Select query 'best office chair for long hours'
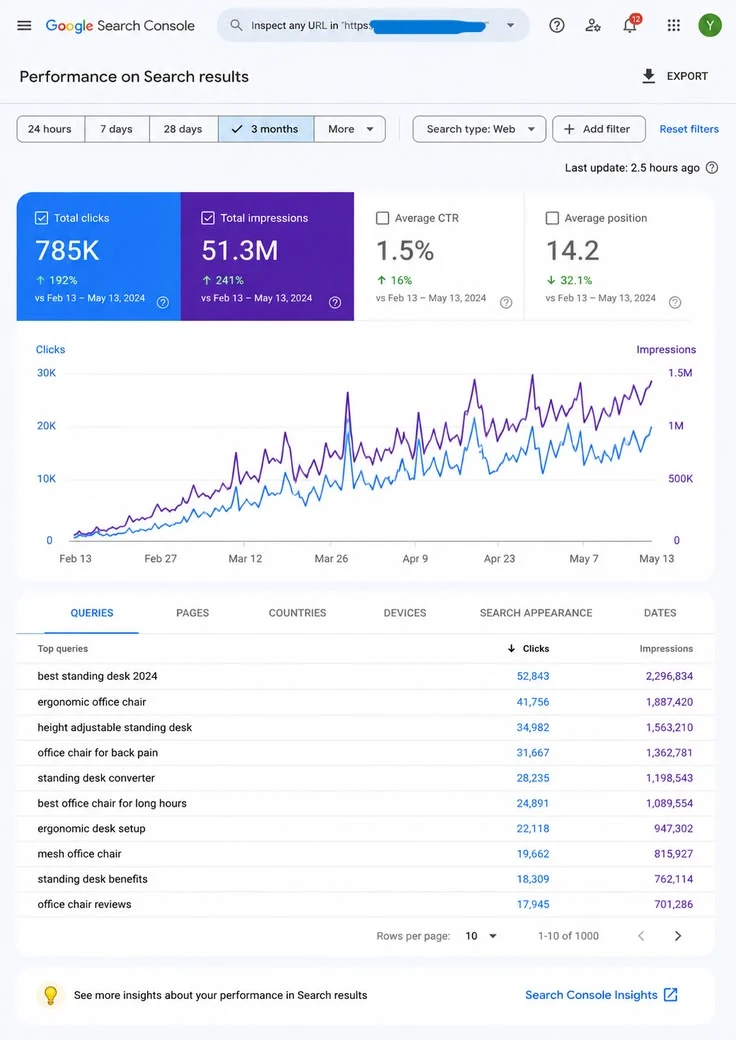This screenshot has width=736, height=1040. click(x=112, y=803)
